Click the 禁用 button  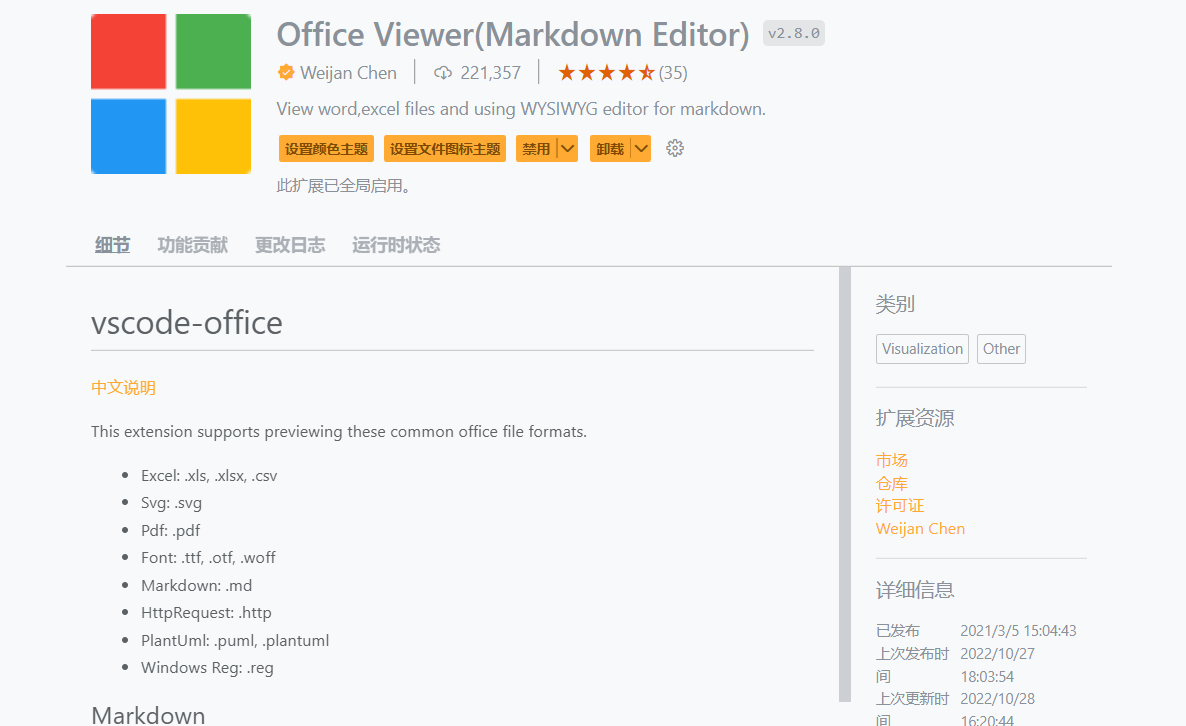(536, 149)
